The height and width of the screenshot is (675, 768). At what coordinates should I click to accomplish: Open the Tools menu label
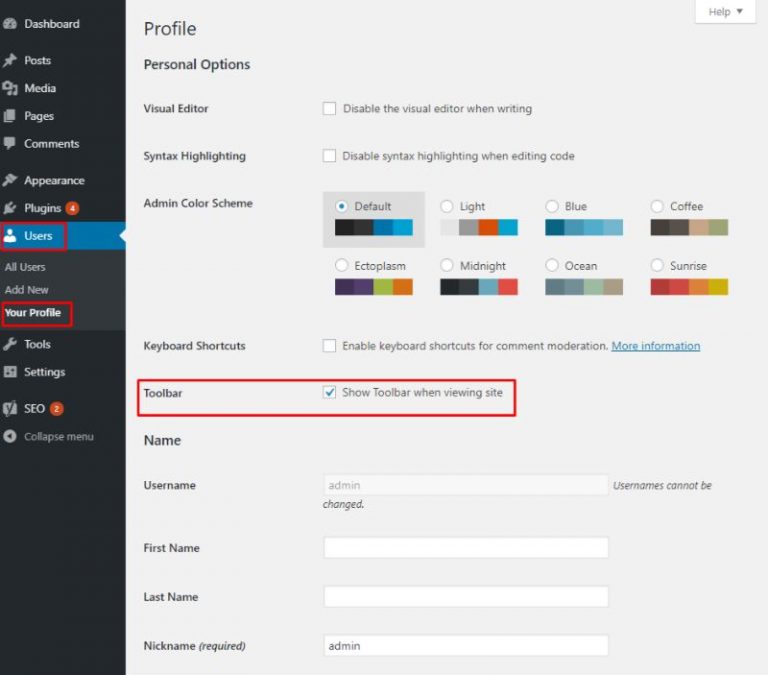pos(37,344)
